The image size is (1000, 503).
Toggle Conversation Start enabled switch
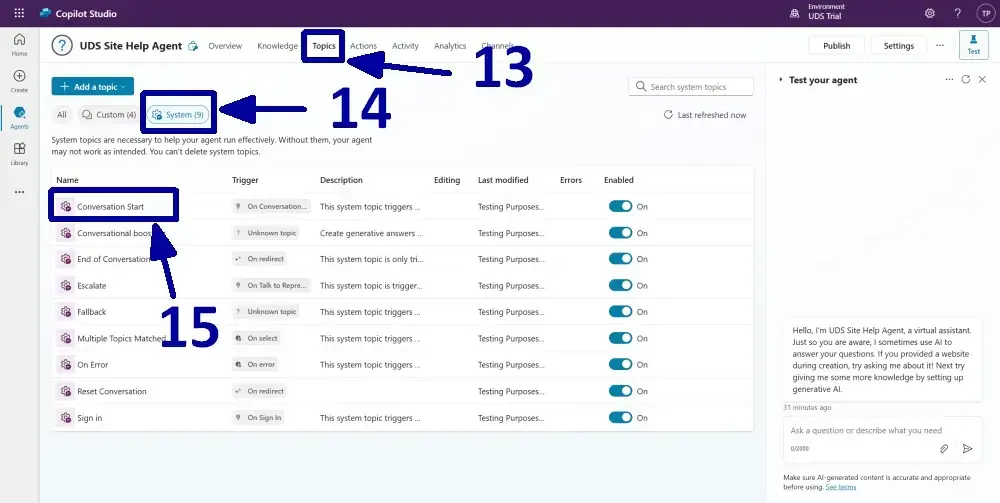click(620, 206)
